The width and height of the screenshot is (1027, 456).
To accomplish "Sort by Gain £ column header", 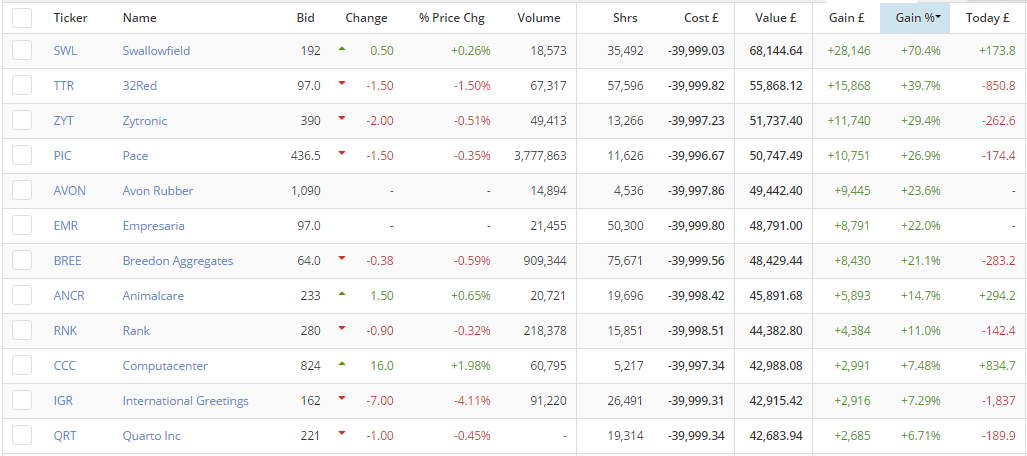I will click(x=846, y=18).
